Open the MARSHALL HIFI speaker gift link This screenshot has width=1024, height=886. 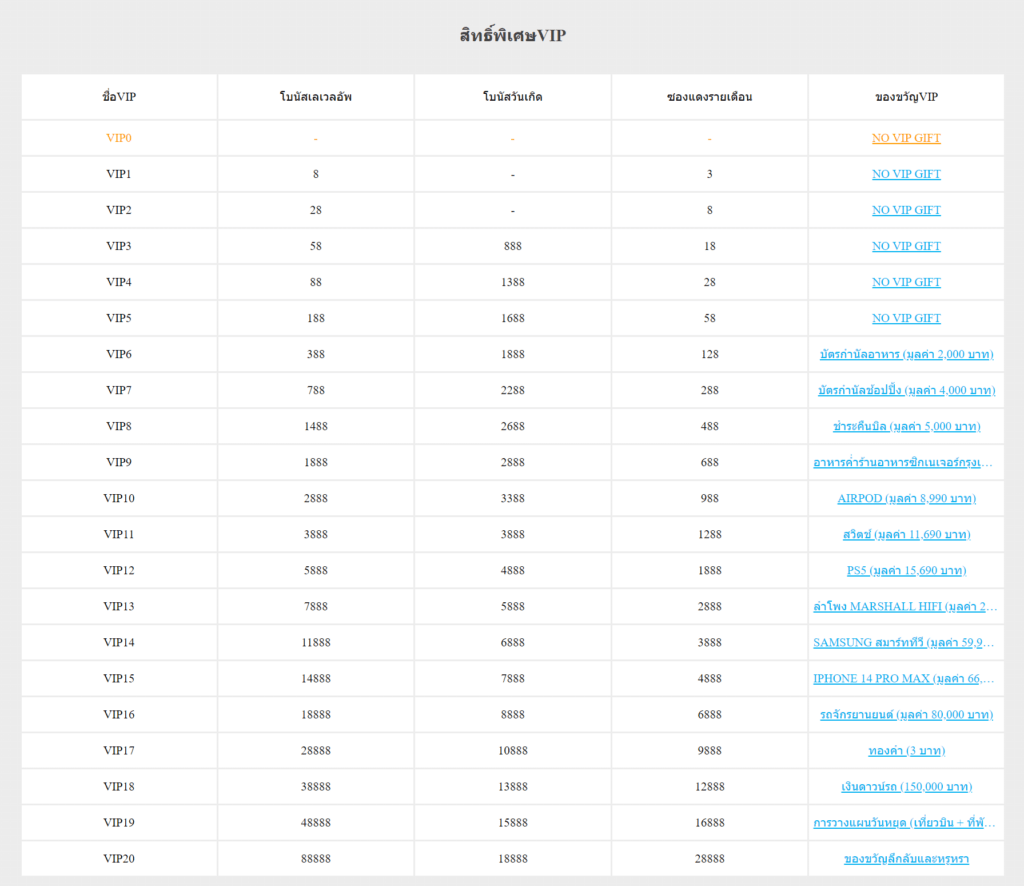[905, 606]
